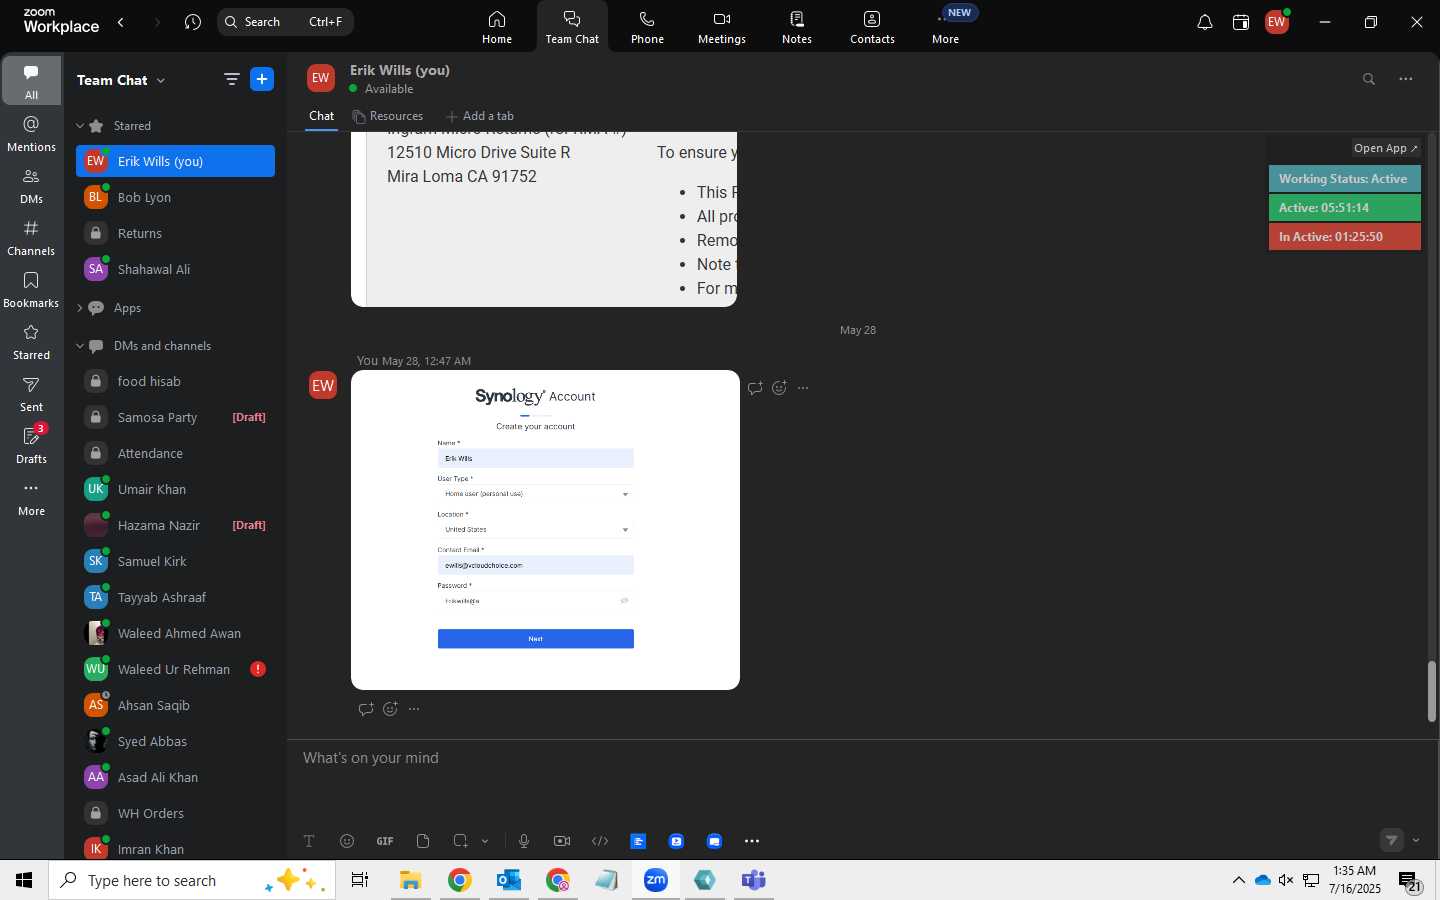Collapse the Starred section
The width and height of the screenshot is (1440, 900).
point(80,126)
